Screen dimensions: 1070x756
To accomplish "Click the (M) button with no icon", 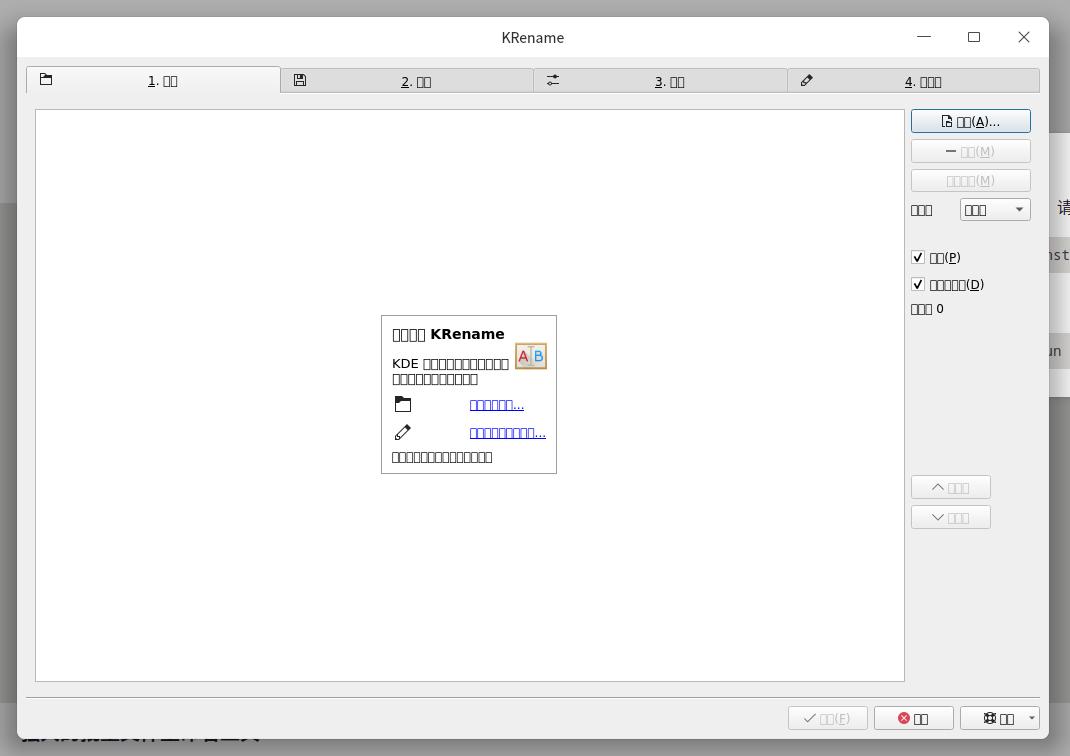I will point(970,181).
